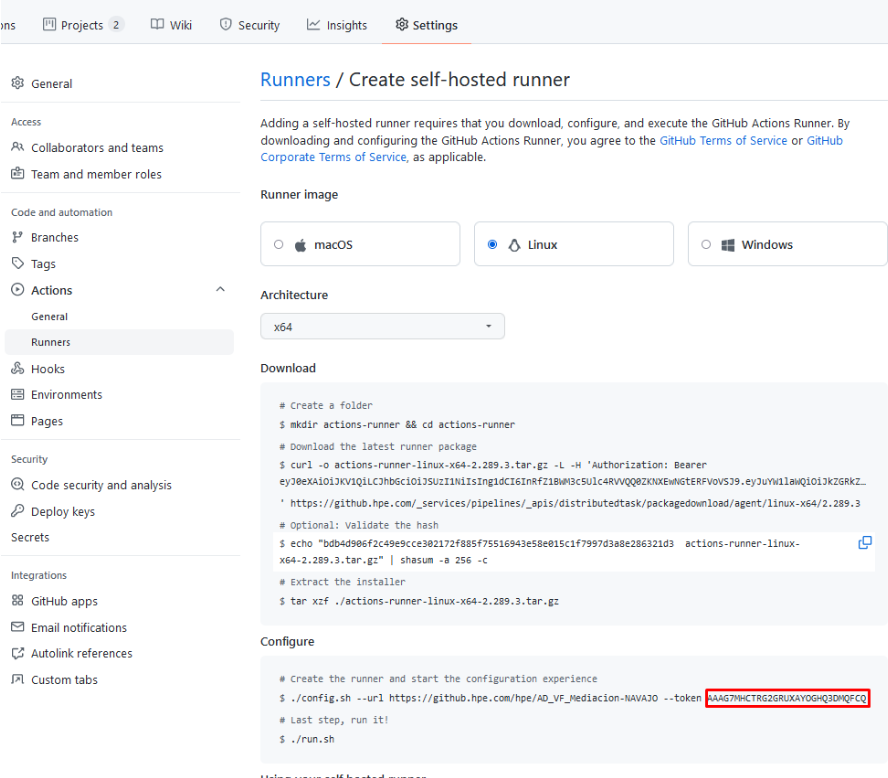Click the Custom tabs icon
The image size is (888, 778).
point(18,679)
